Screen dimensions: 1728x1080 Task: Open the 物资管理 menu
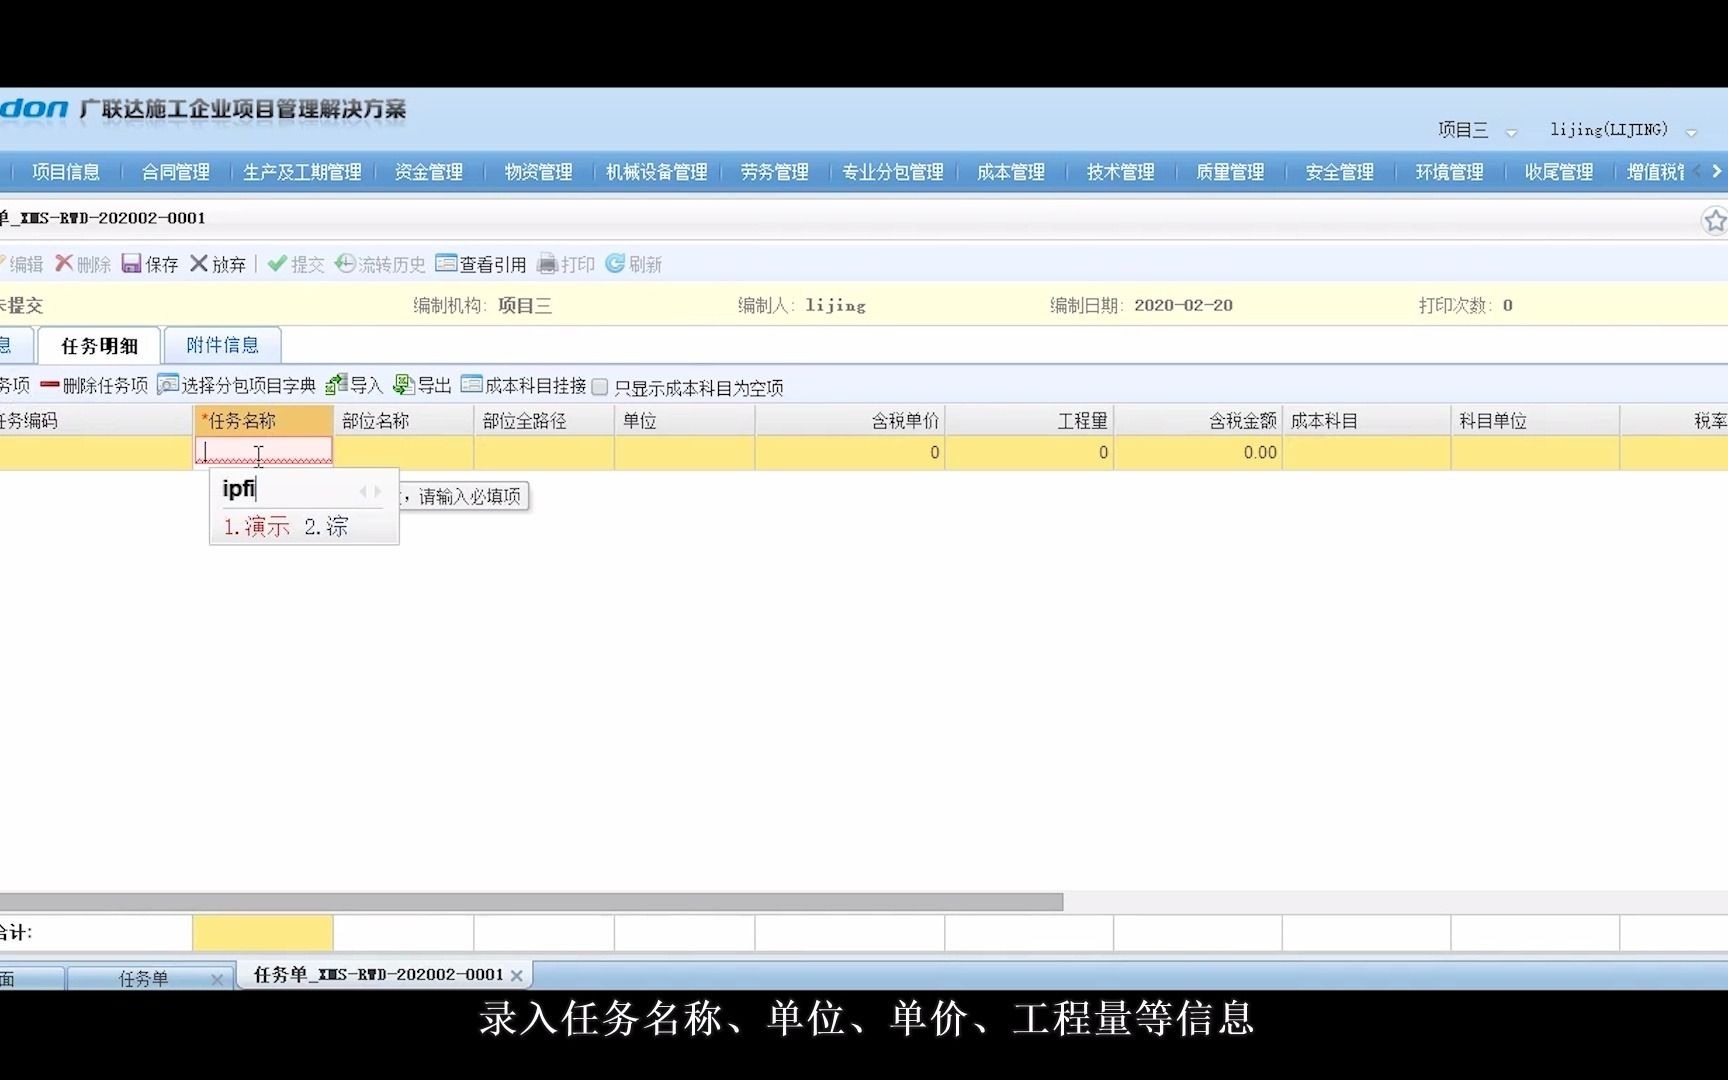[x=539, y=172]
